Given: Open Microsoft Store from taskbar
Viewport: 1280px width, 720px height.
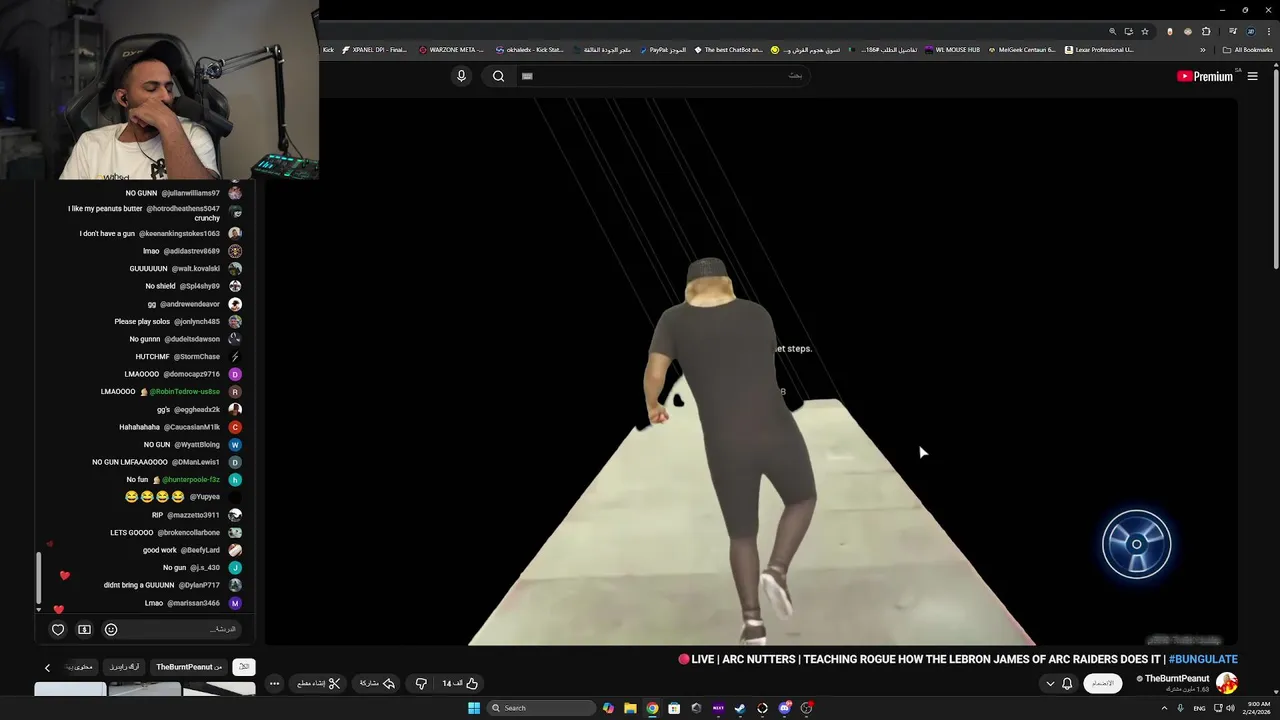Looking at the screenshot, I should coord(674,708).
